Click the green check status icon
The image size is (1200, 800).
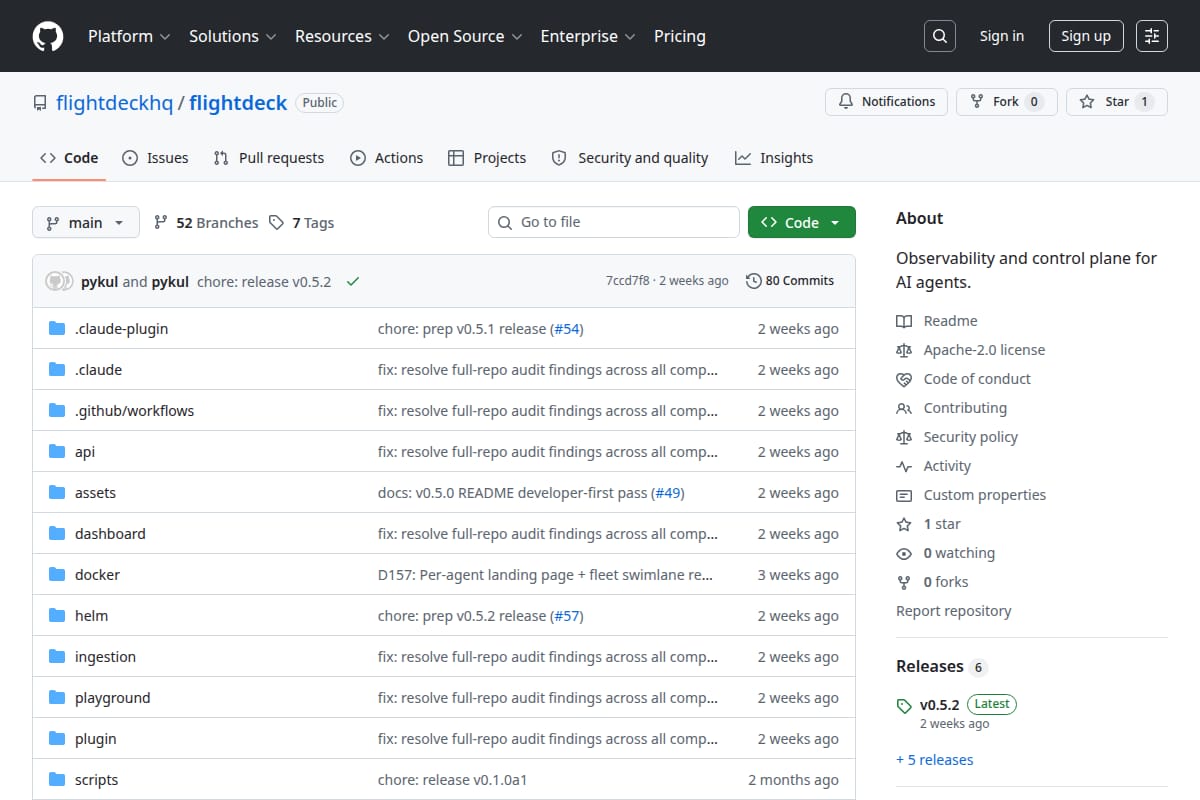(352, 282)
